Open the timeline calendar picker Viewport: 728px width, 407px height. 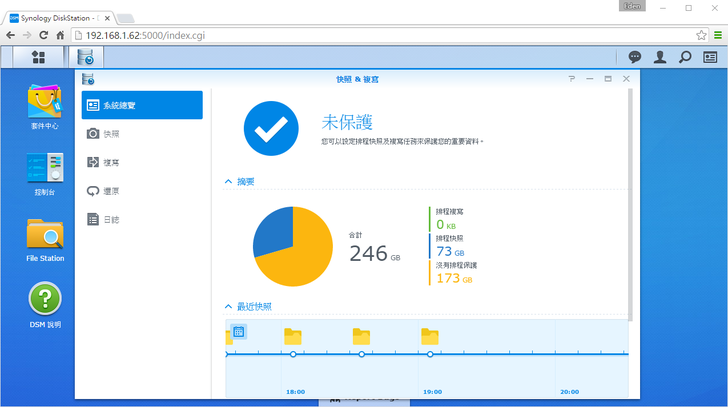tap(239, 331)
